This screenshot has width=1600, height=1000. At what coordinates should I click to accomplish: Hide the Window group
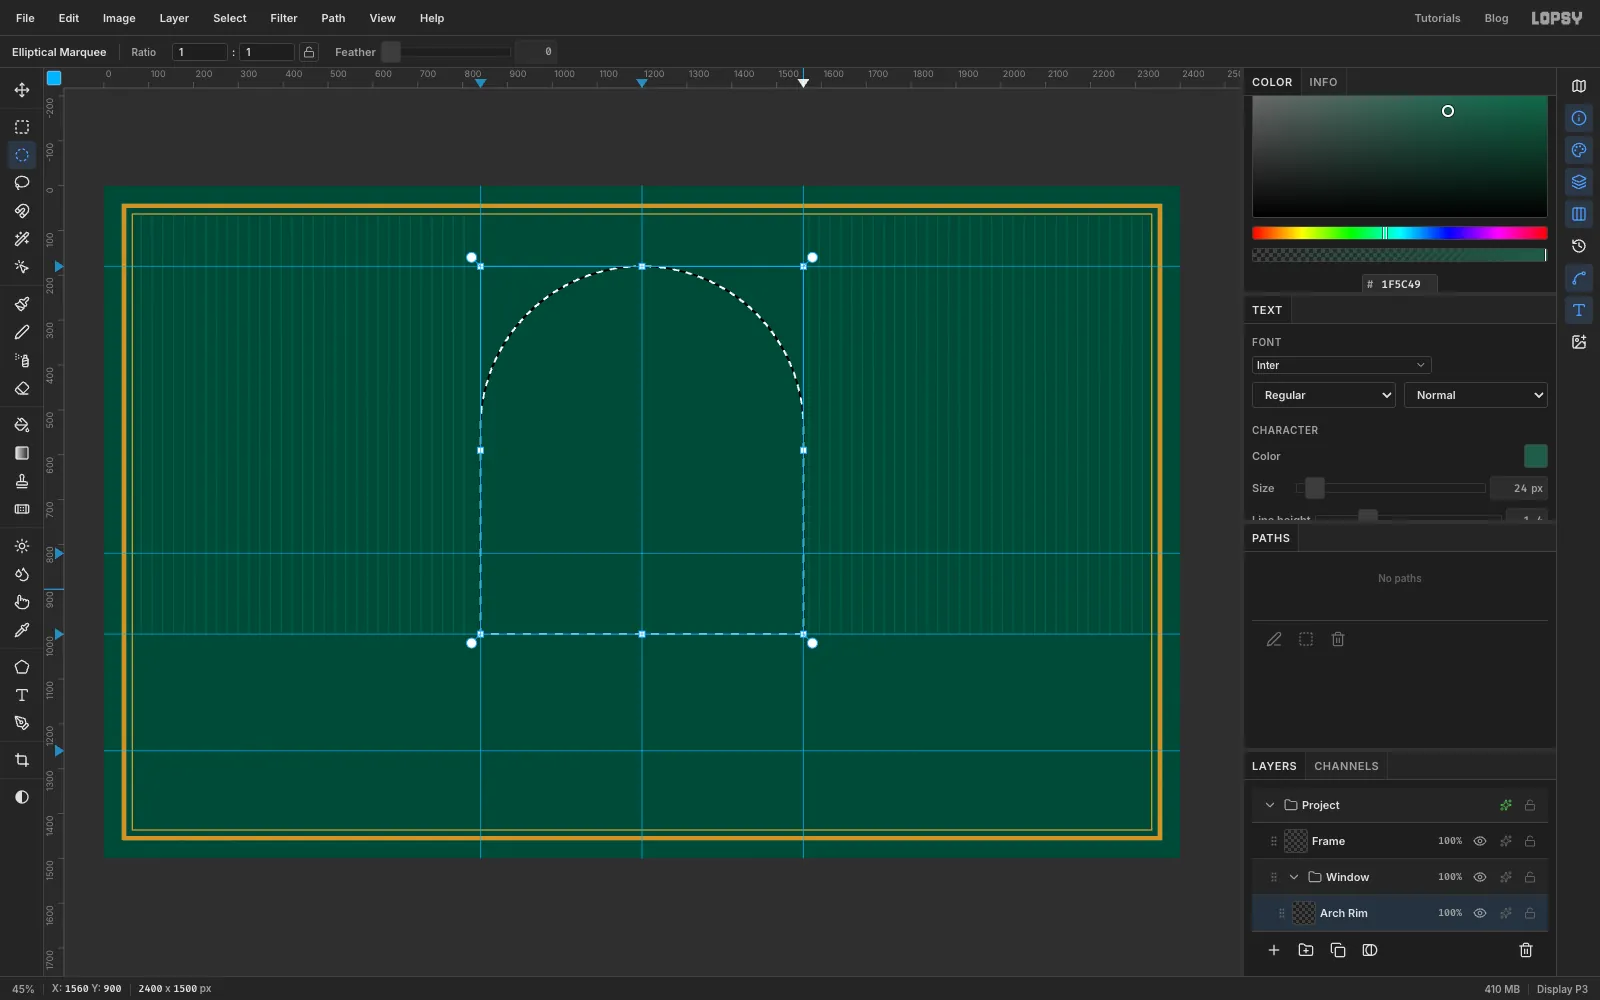click(x=1480, y=877)
